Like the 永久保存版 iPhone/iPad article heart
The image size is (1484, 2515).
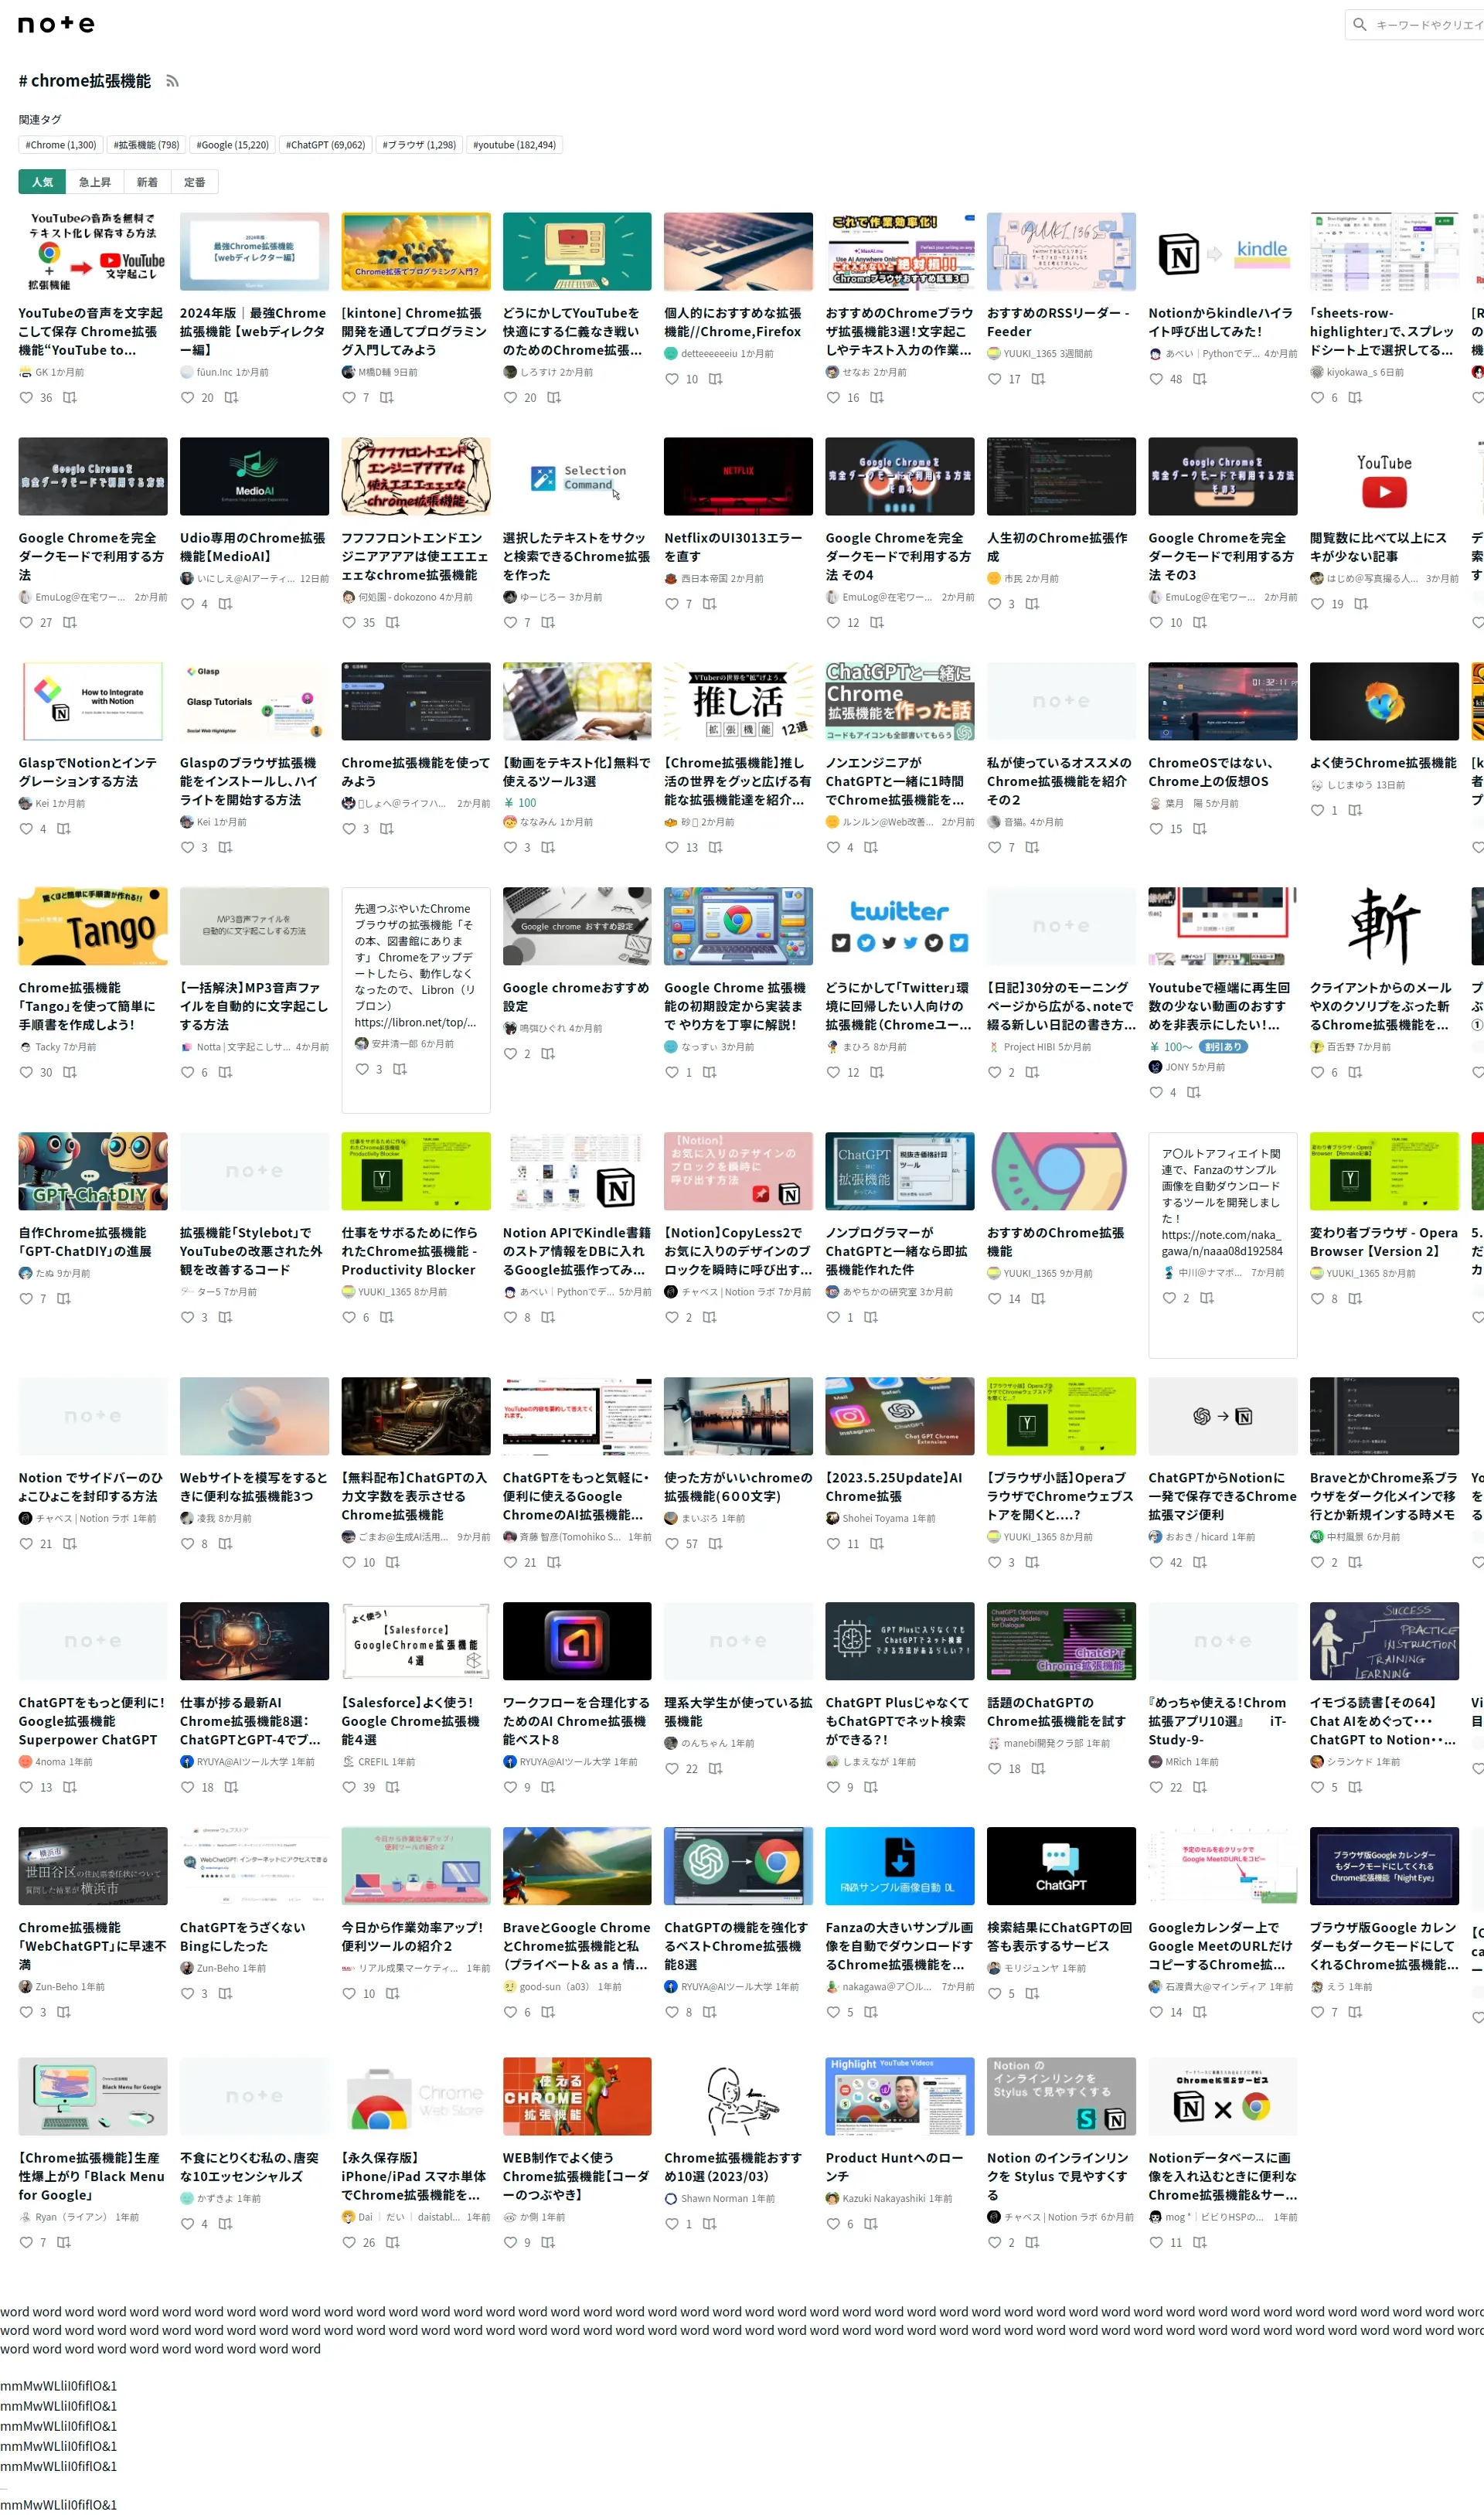coord(349,2243)
